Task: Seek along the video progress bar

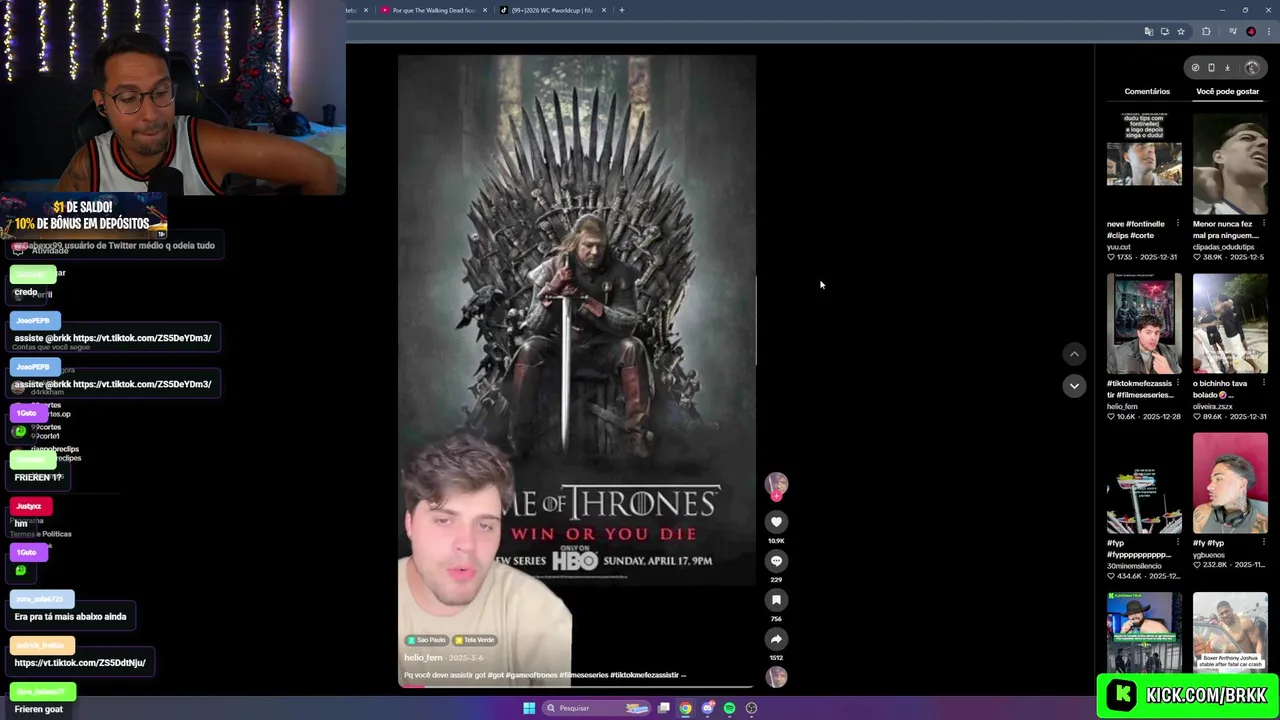Action: click(x=576, y=687)
